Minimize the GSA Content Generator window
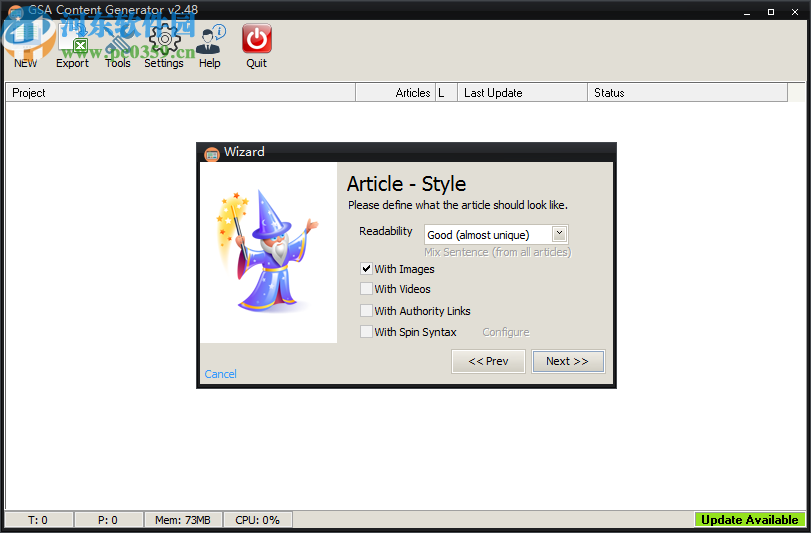Viewport: 811px width, 533px height. point(747,12)
